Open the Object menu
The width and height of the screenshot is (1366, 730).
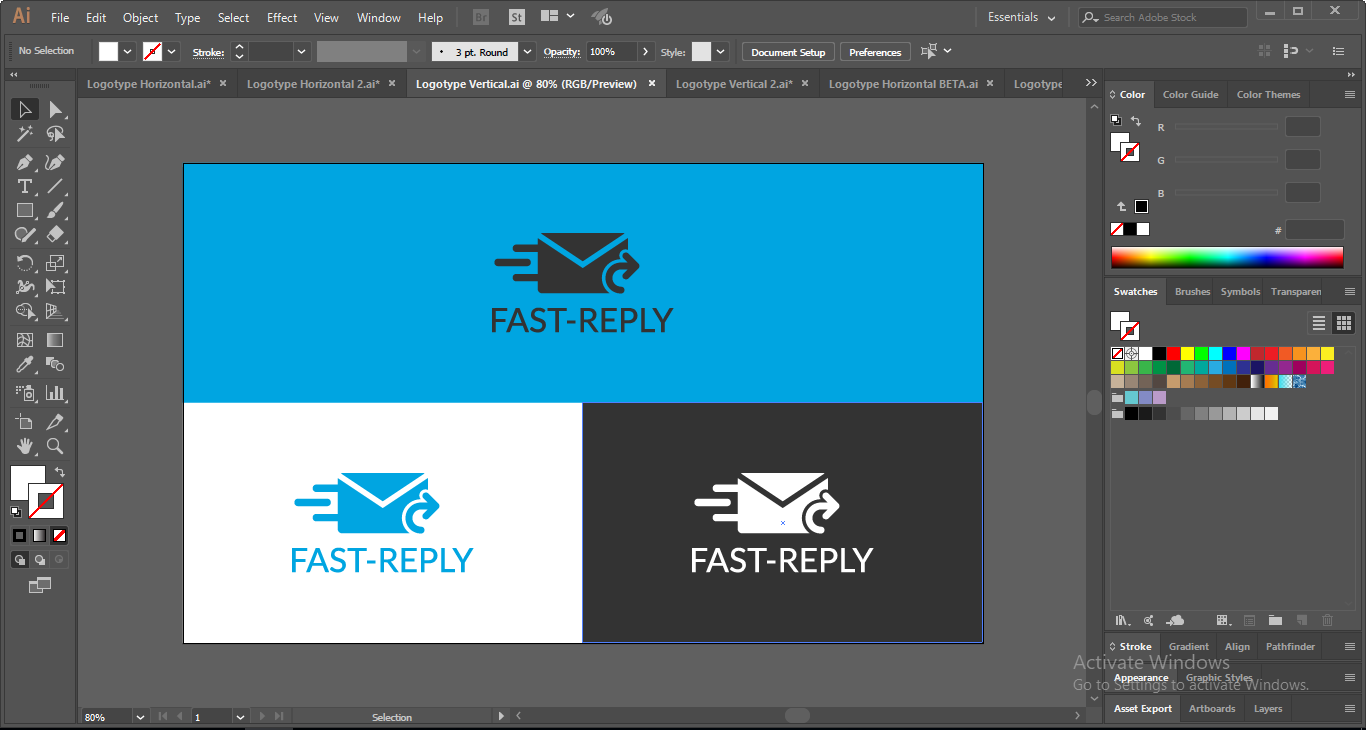pos(140,18)
